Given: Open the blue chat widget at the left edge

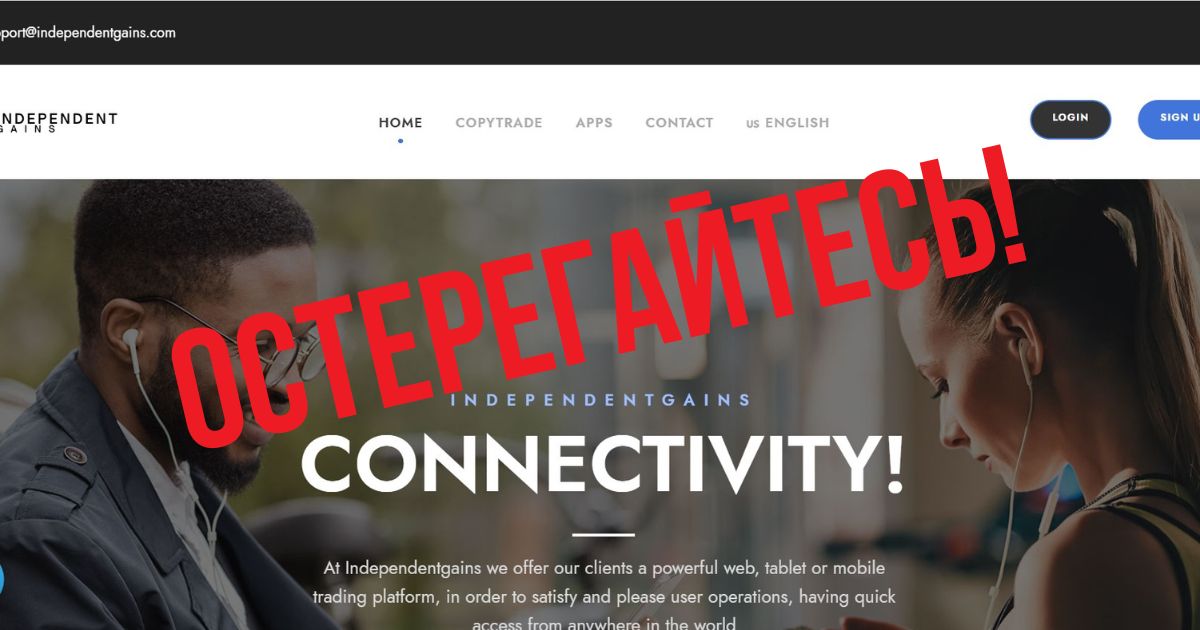Looking at the screenshot, I should pyautogui.click(x=1, y=579).
